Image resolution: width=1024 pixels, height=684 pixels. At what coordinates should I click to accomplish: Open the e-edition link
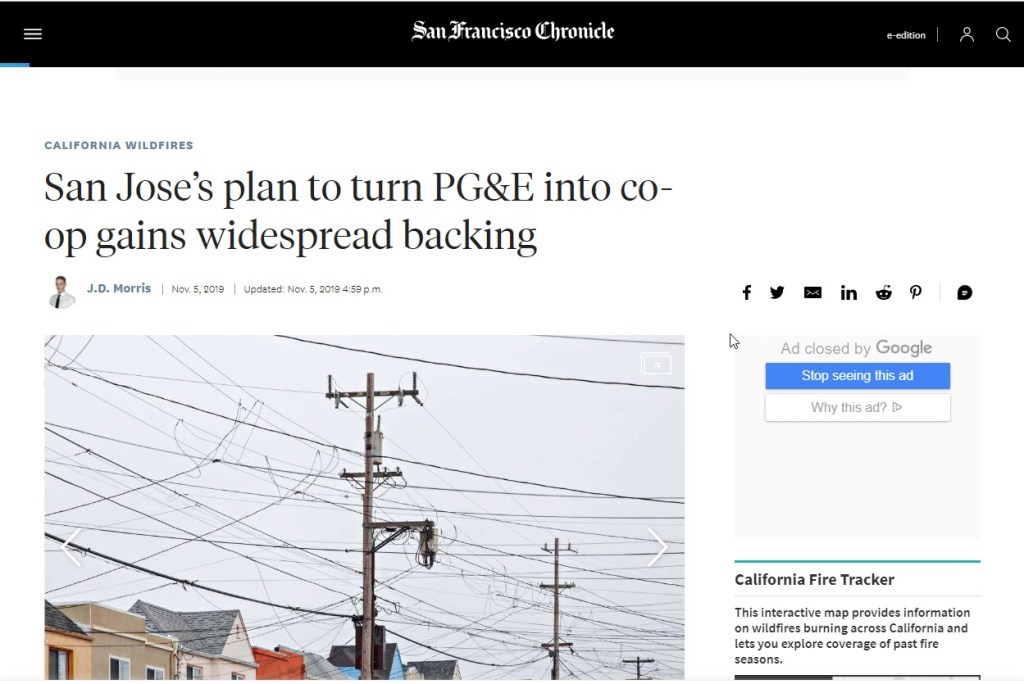[906, 35]
